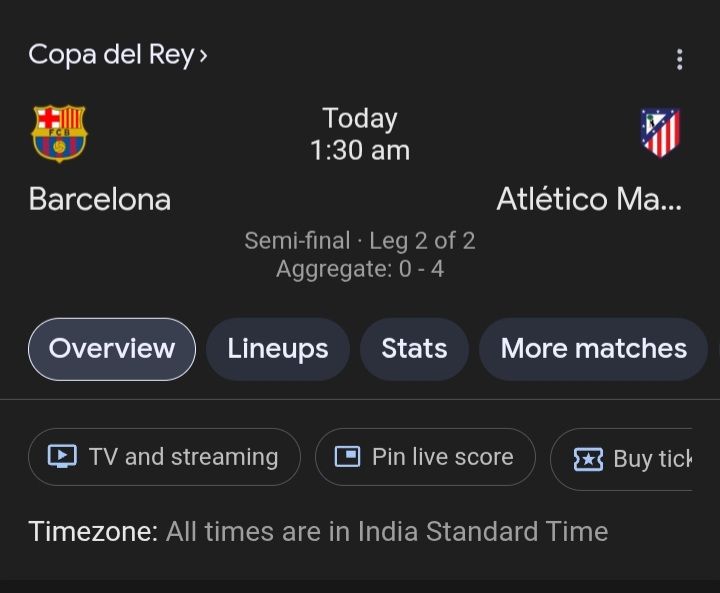Screen dimensions: 720x593
Task: Open the Barcelona team name
Action: pos(100,199)
